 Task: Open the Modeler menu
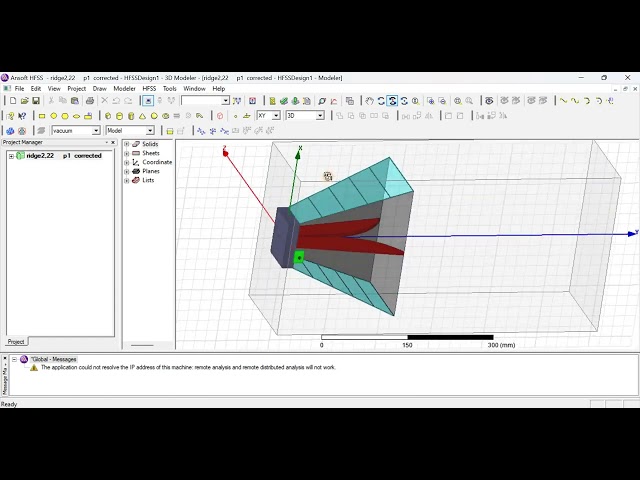124,89
